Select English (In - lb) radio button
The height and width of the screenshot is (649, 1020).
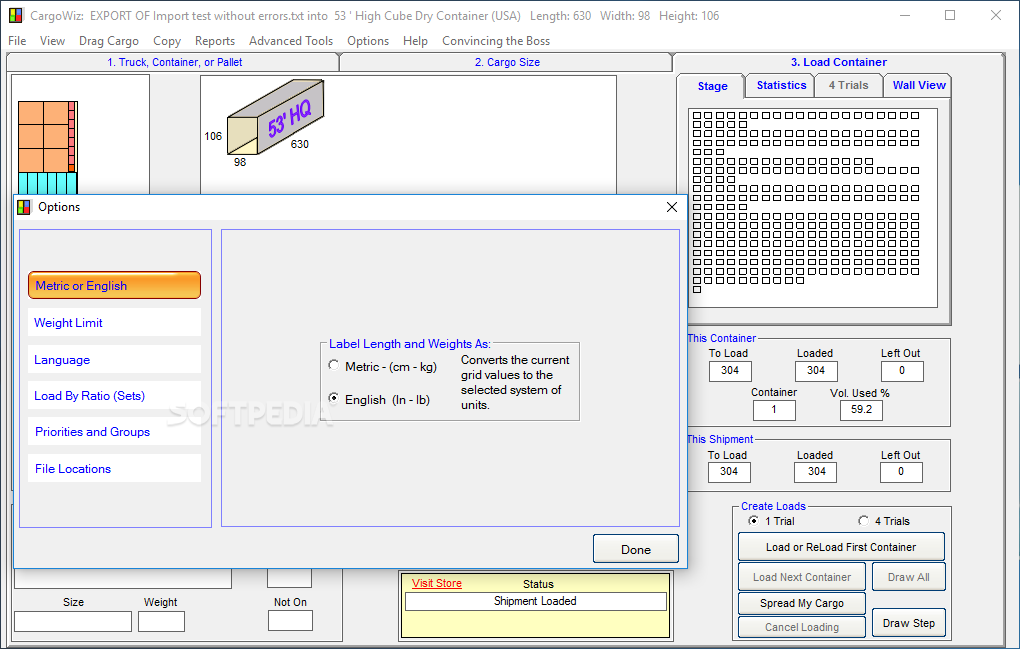point(334,398)
